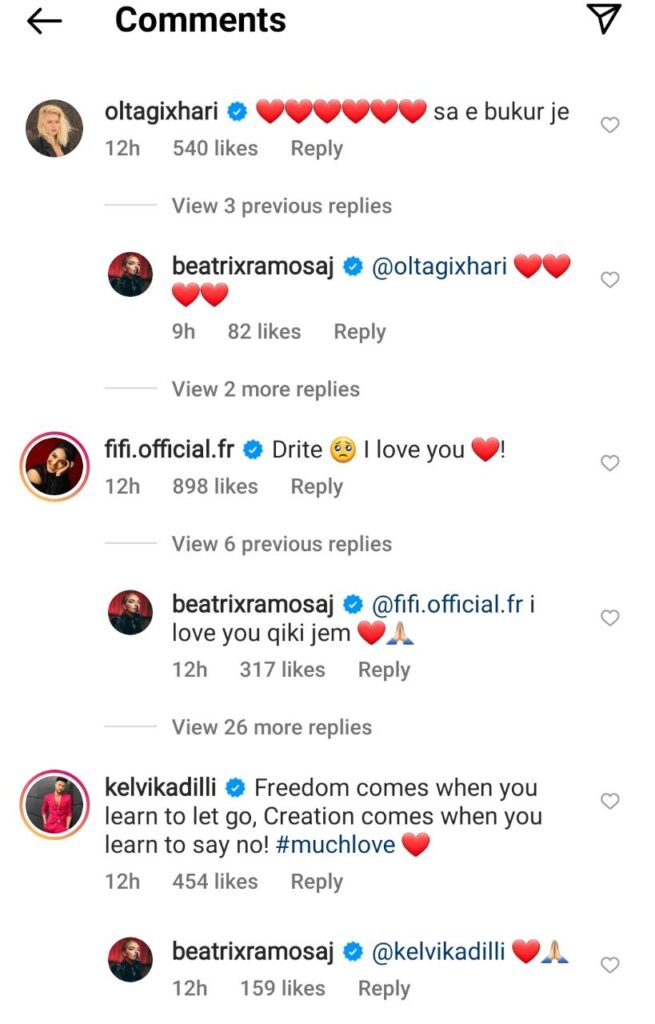Reply to fifi.official.fr's comment
This screenshot has height=1024, width=655.
point(316,486)
